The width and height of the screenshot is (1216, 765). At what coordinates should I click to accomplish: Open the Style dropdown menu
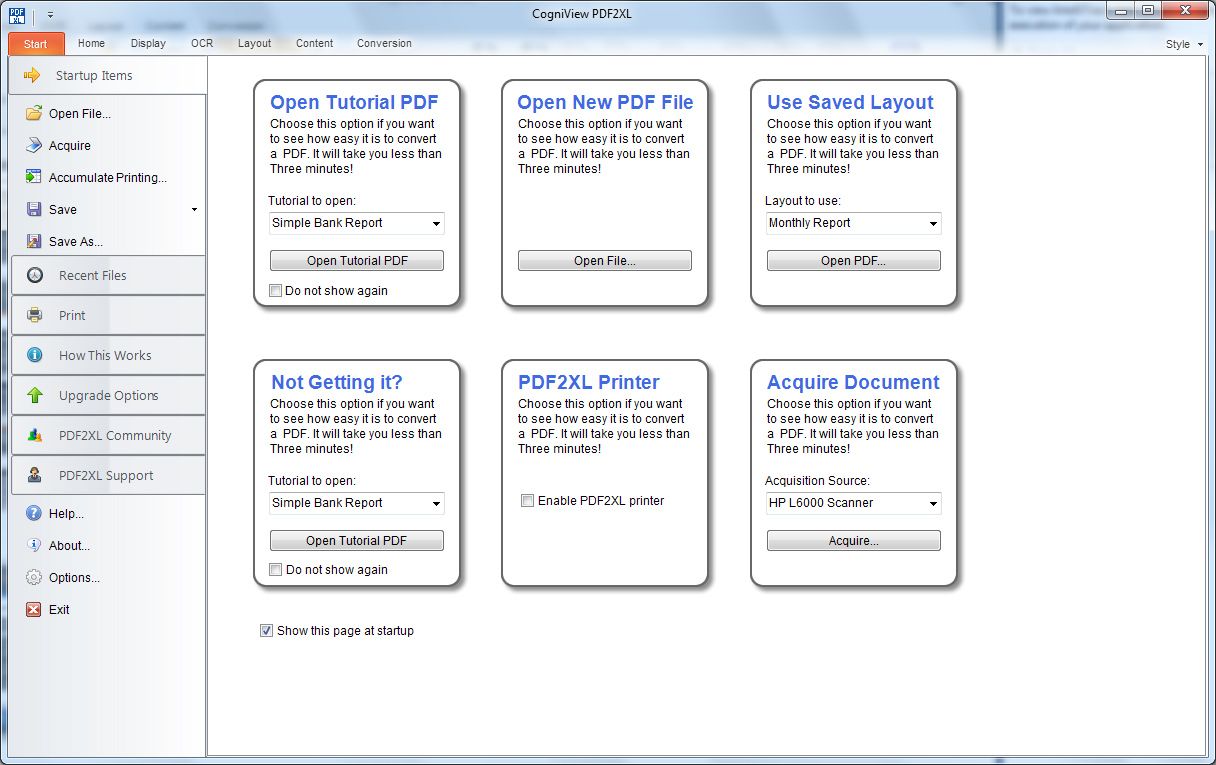click(1185, 44)
